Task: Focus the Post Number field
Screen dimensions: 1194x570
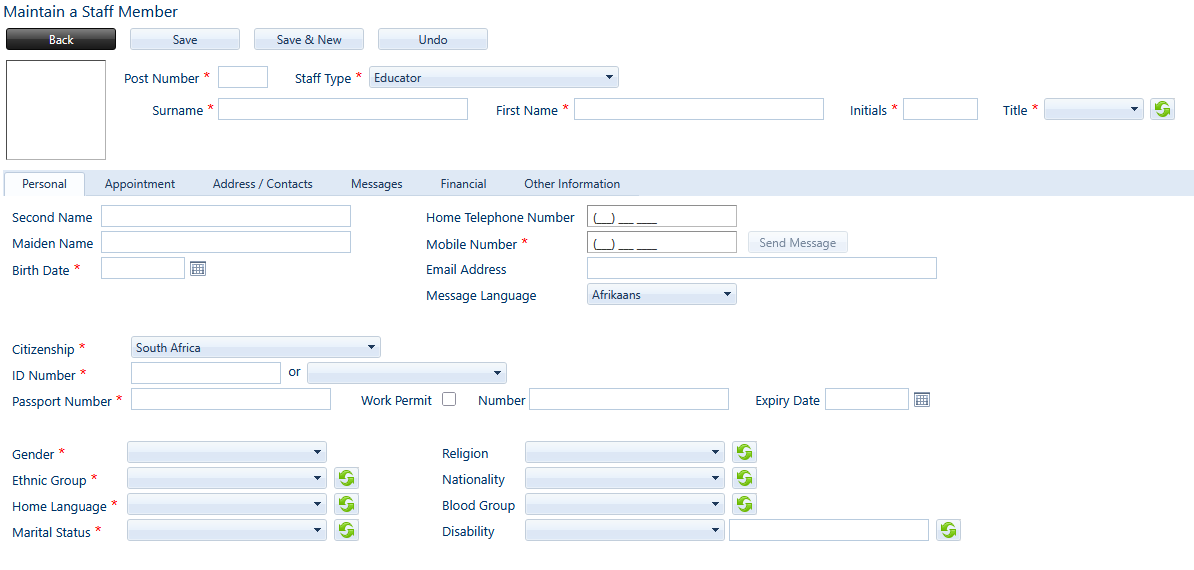Action: point(243,78)
